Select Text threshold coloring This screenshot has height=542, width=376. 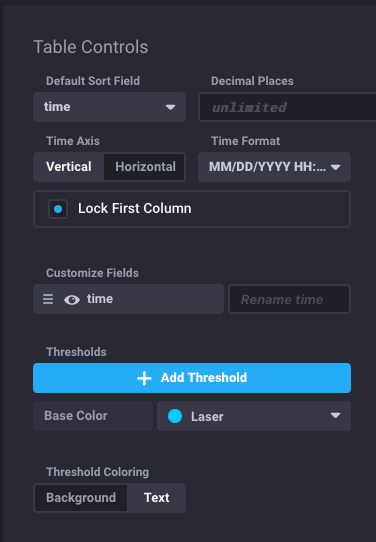pos(157,498)
